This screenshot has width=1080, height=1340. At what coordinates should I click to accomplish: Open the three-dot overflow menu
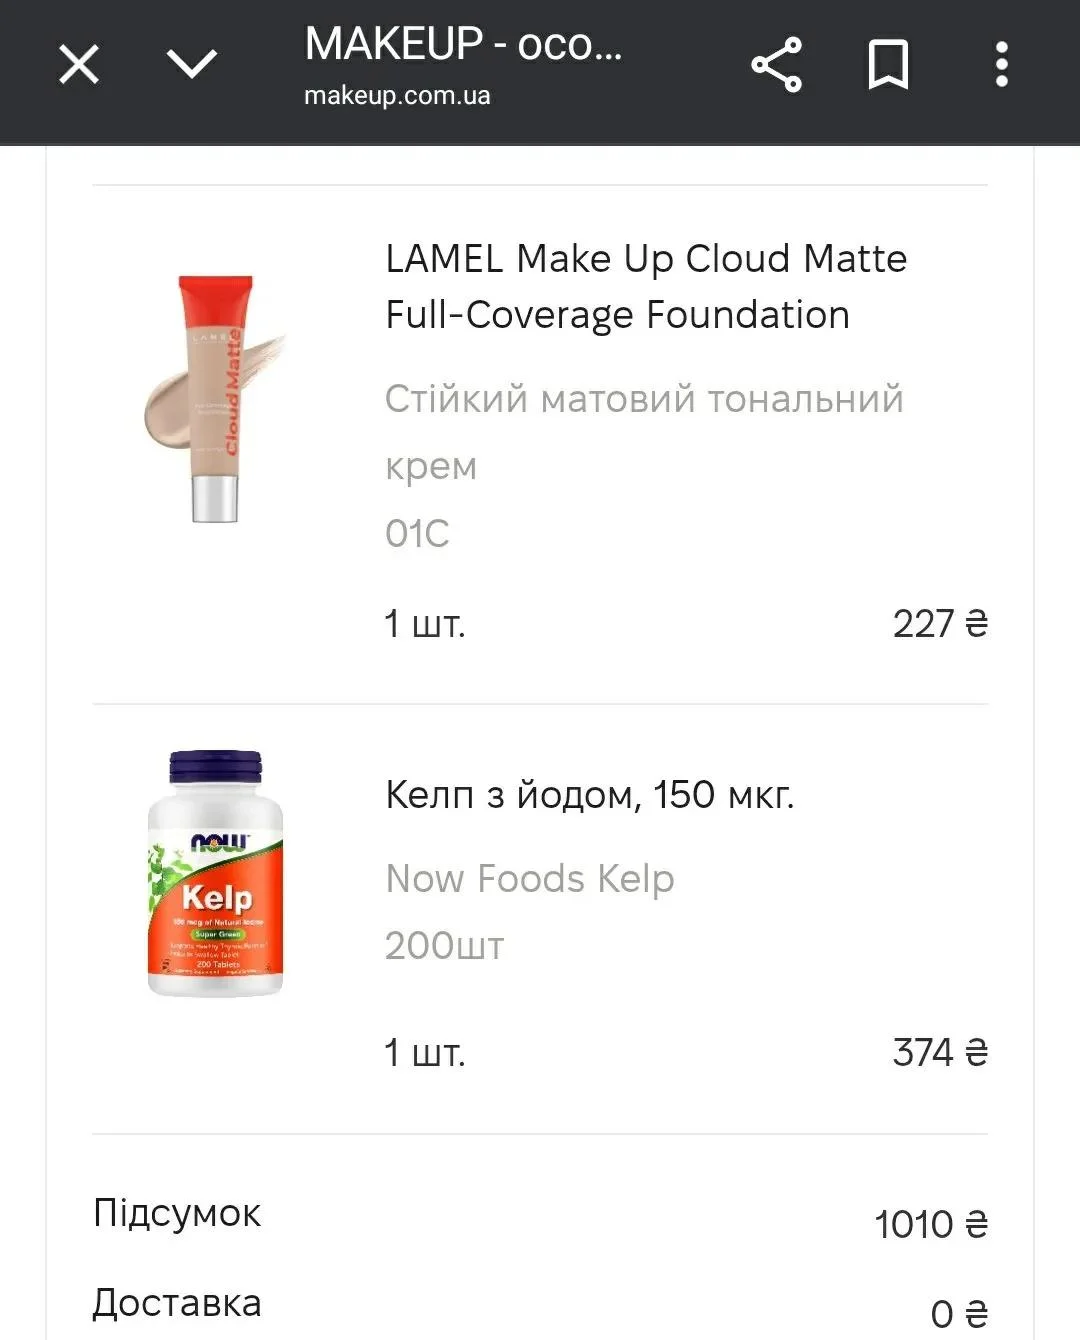[1001, 66]
